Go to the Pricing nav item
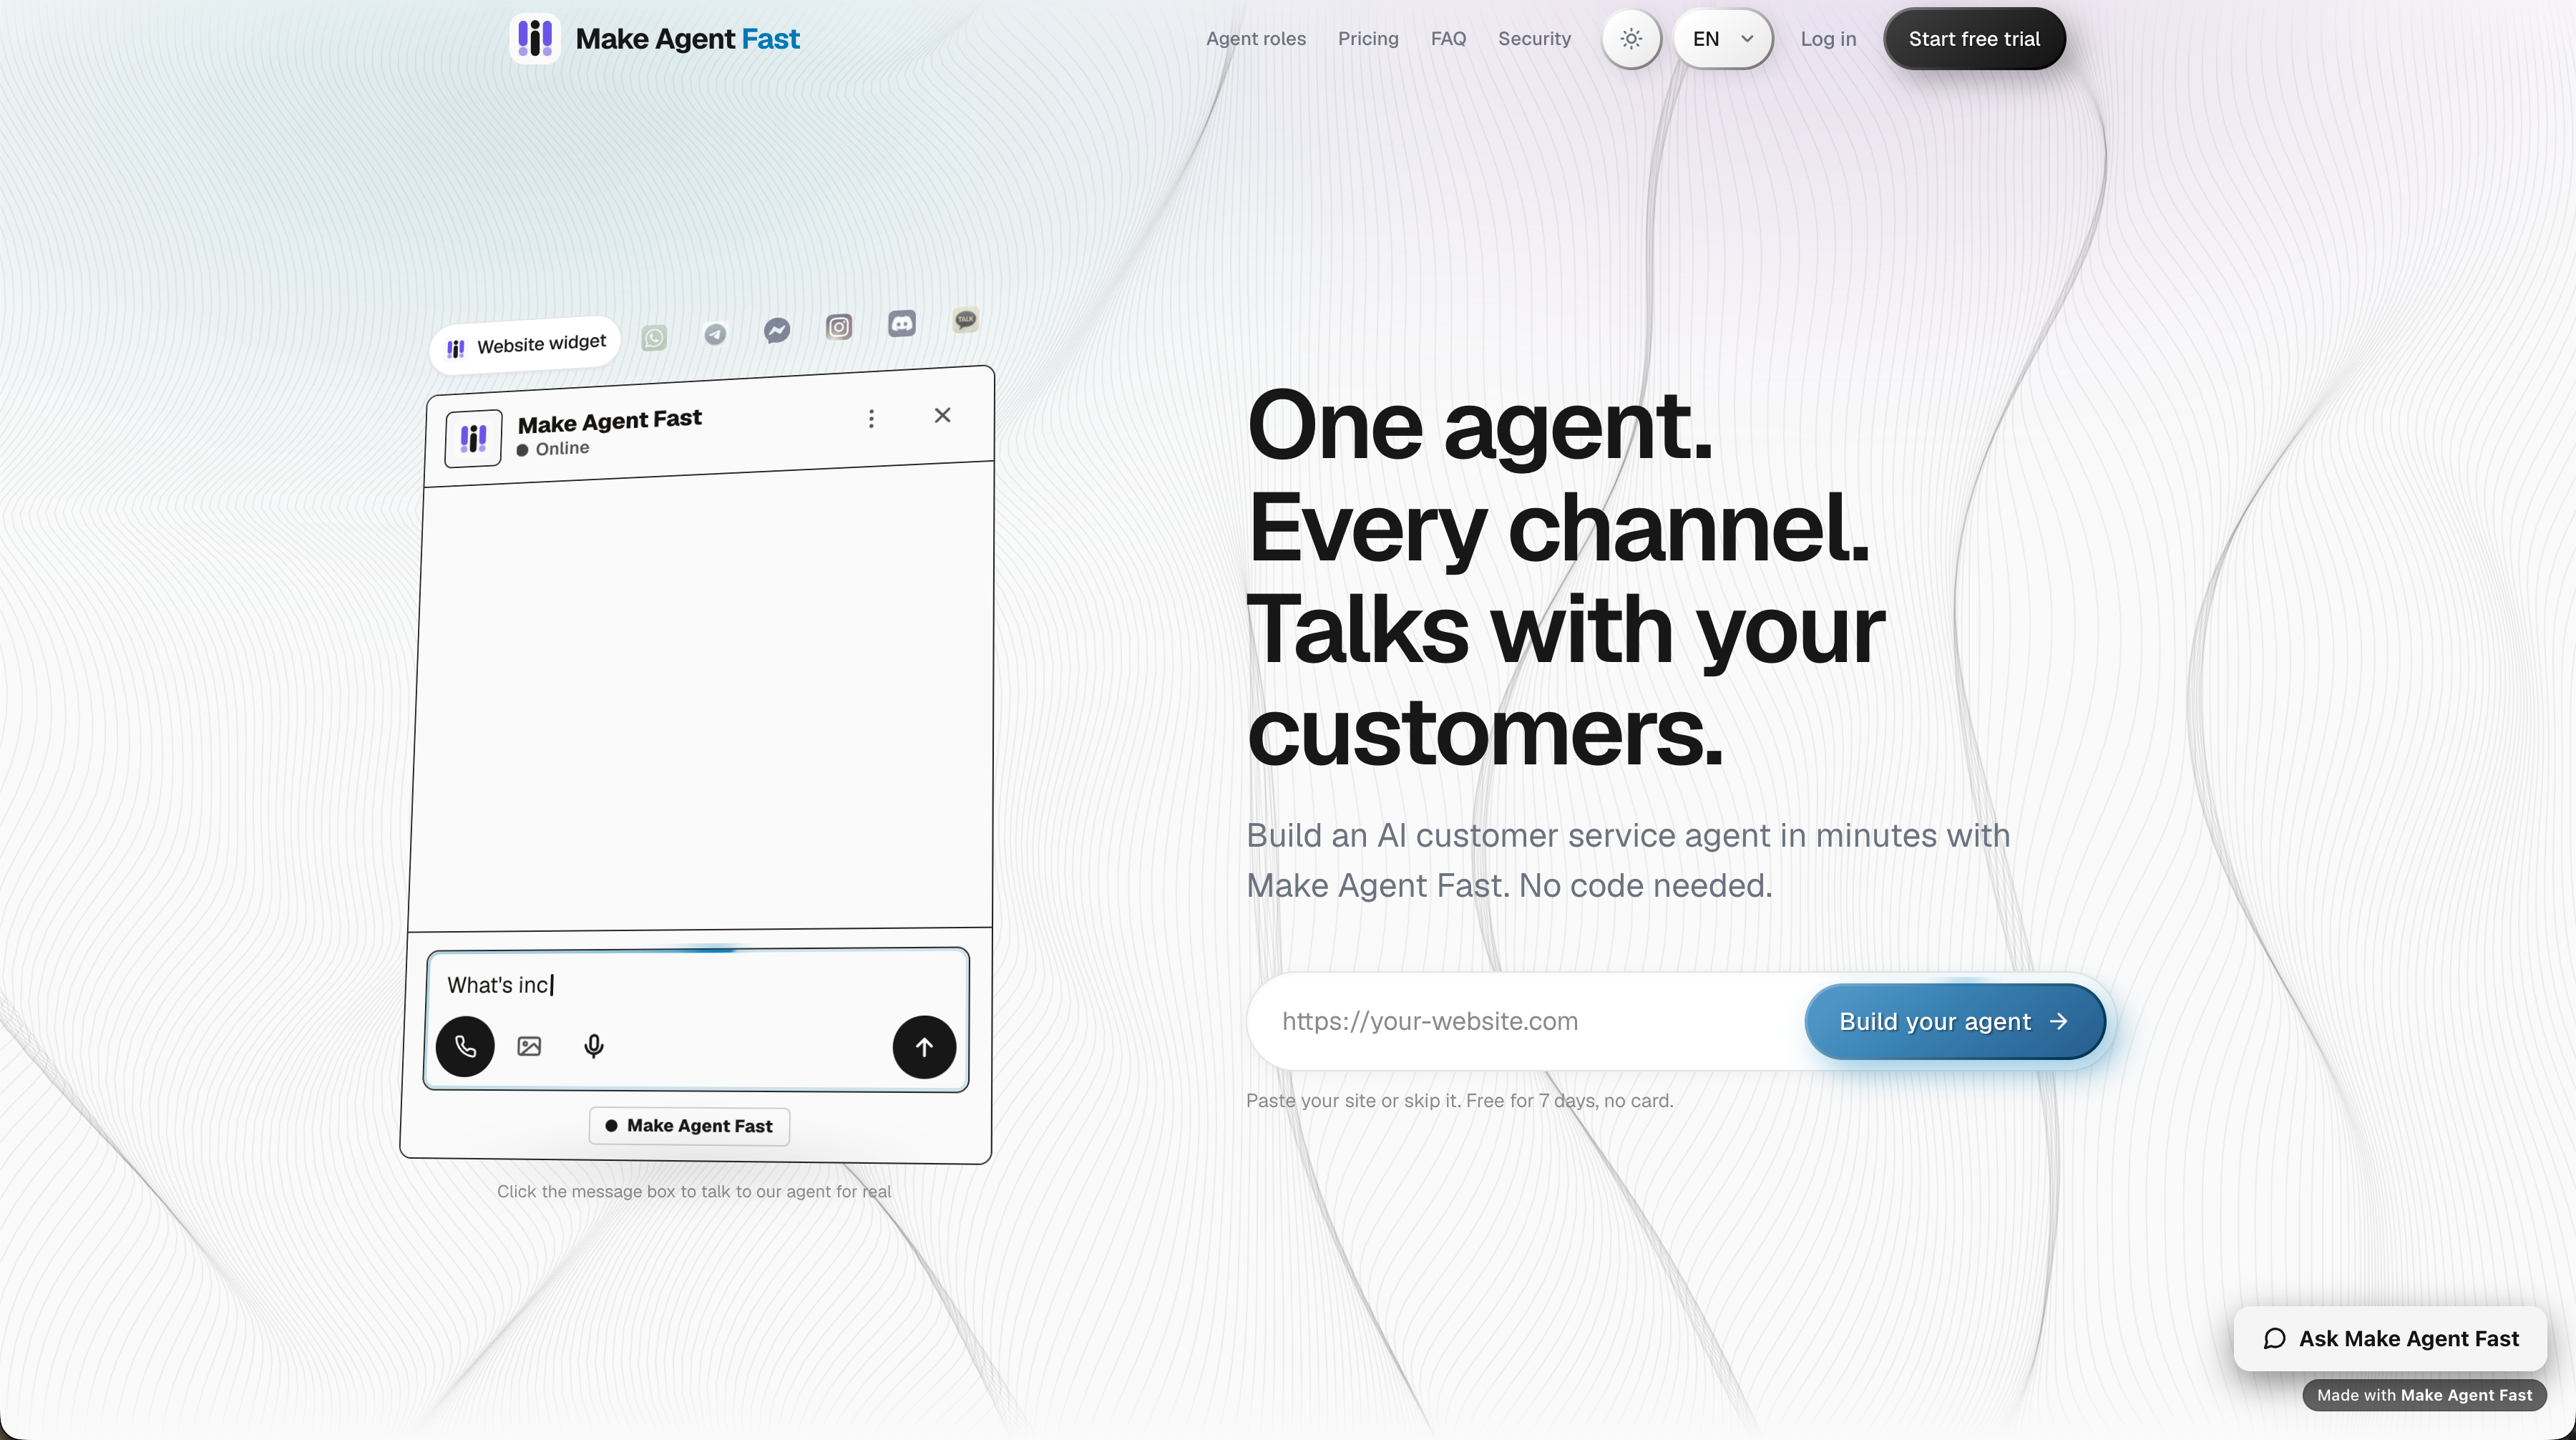Viewport: 2576px width, 1440px height. [x=1368, y=39]
